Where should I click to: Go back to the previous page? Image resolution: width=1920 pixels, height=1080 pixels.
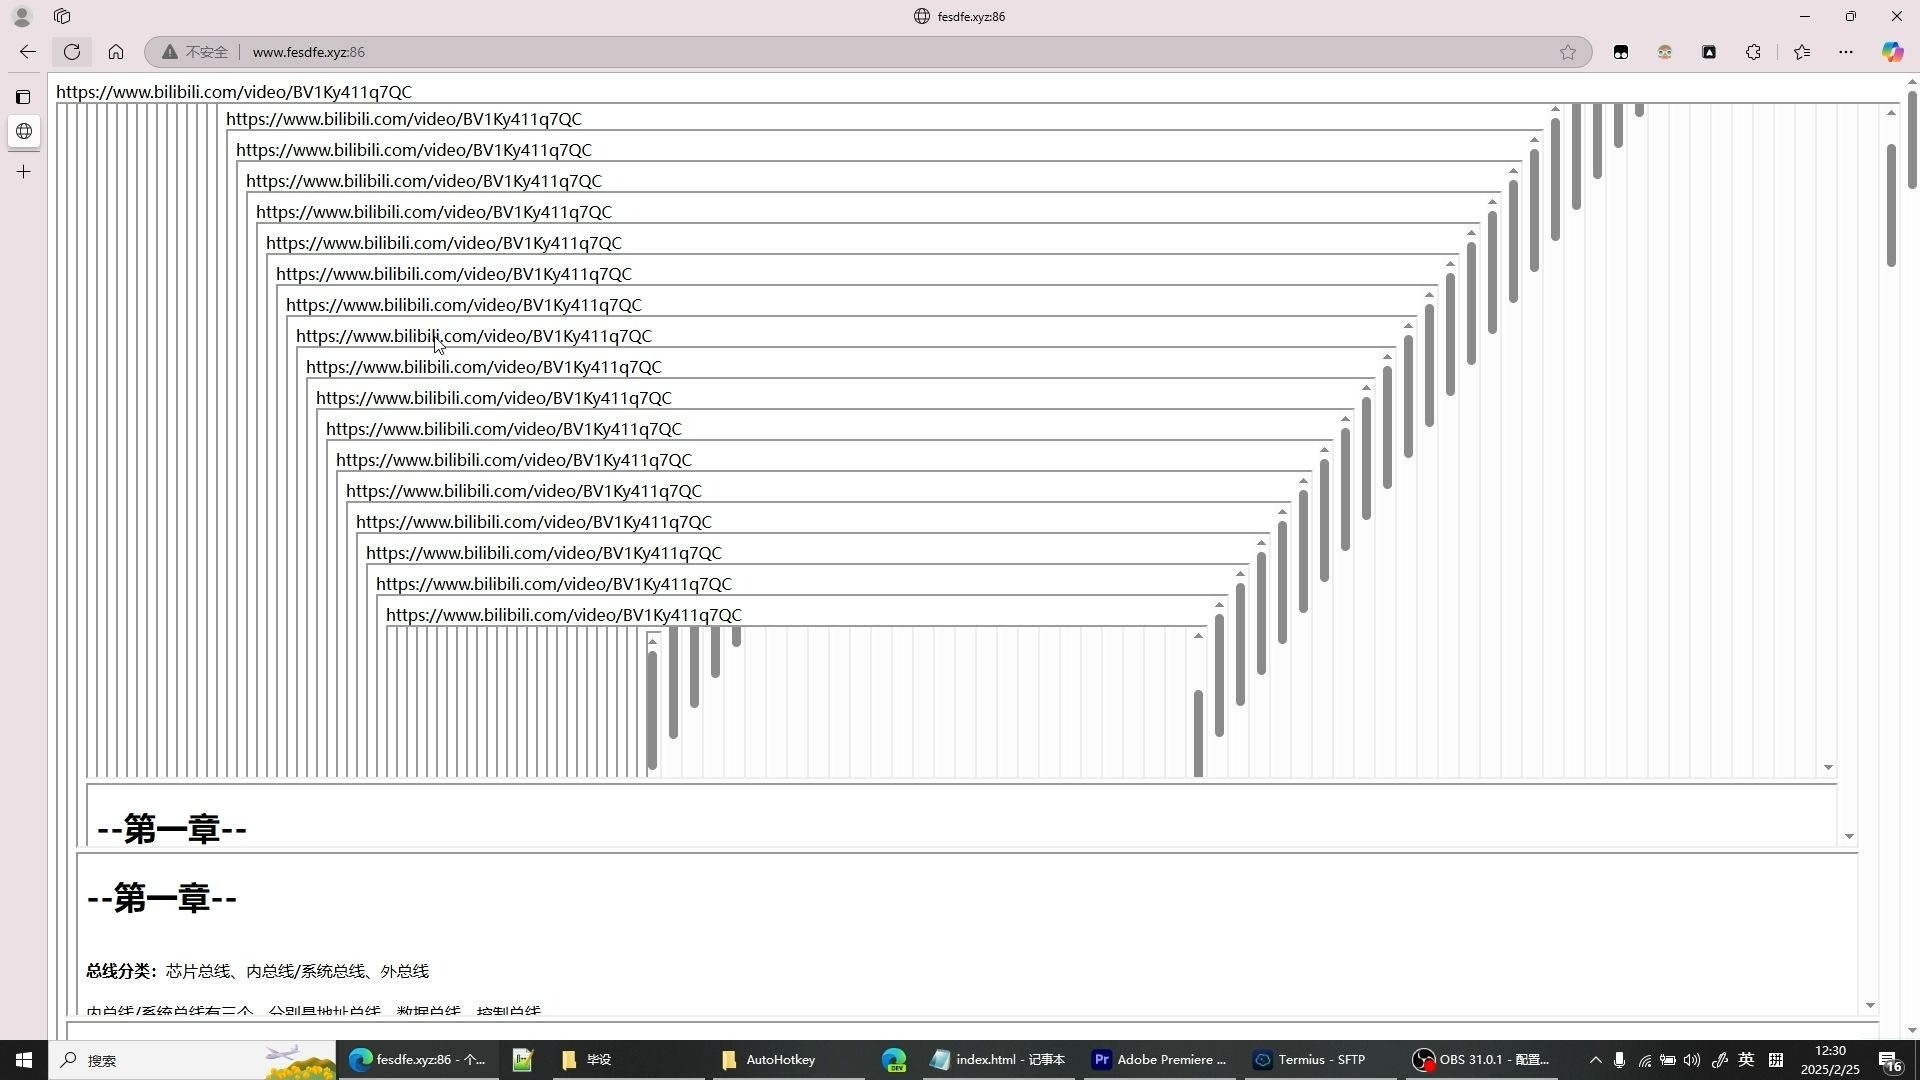28,52
